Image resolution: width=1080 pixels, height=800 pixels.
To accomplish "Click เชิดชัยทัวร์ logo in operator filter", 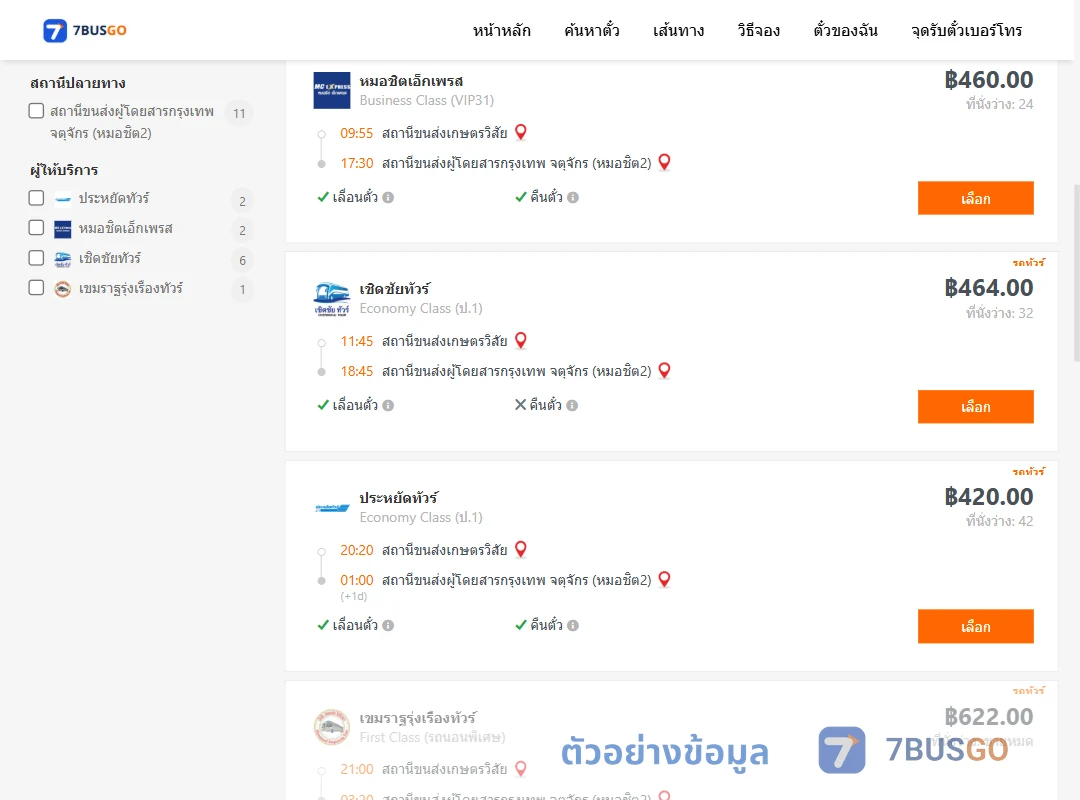I will pos(63,259).
